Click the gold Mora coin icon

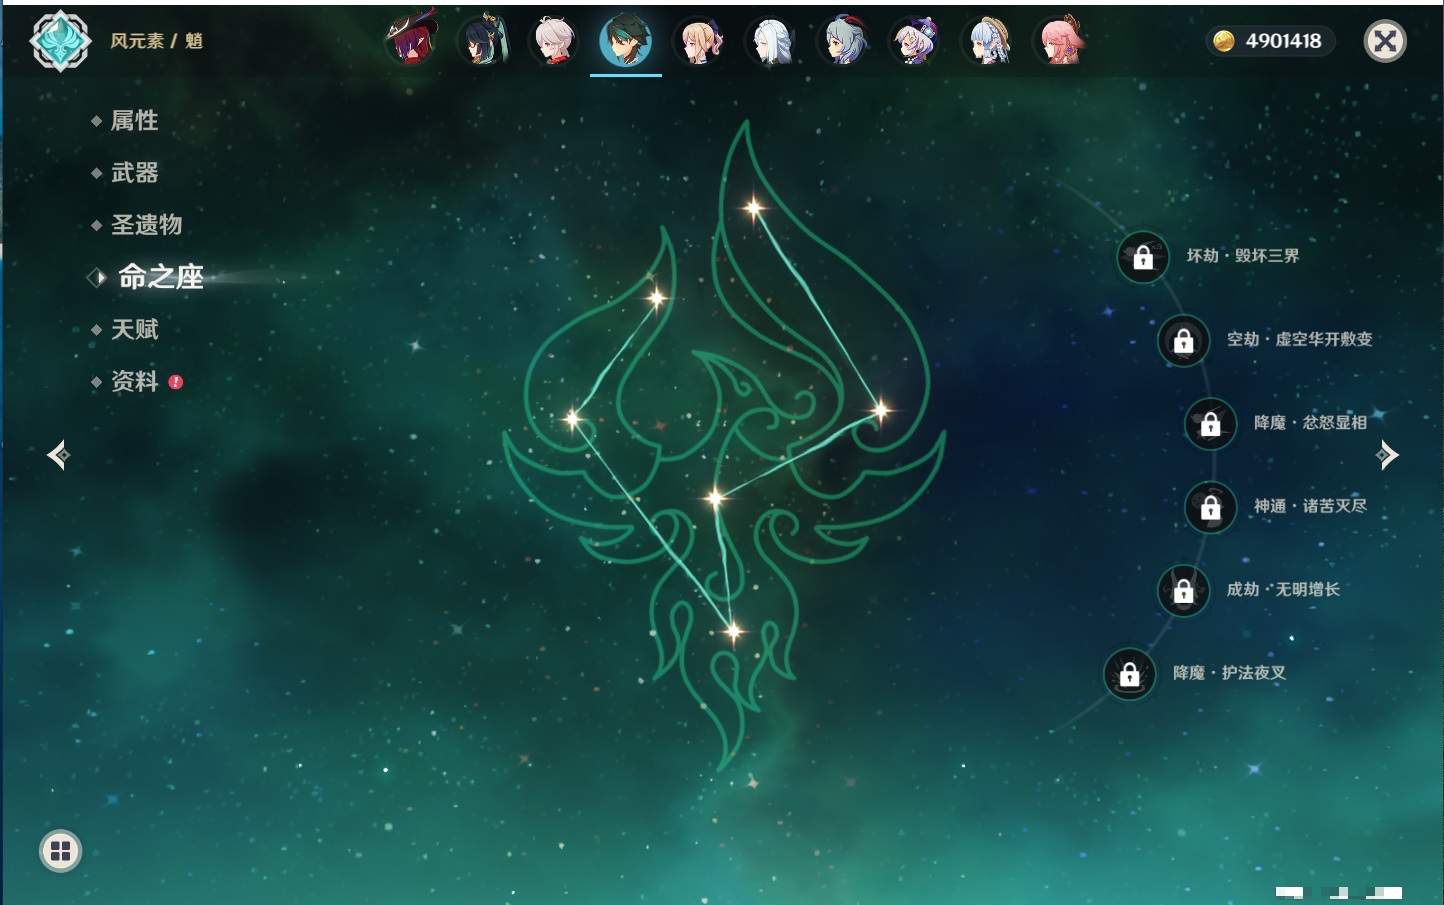pyautogui.click(x=1224, y=41)
